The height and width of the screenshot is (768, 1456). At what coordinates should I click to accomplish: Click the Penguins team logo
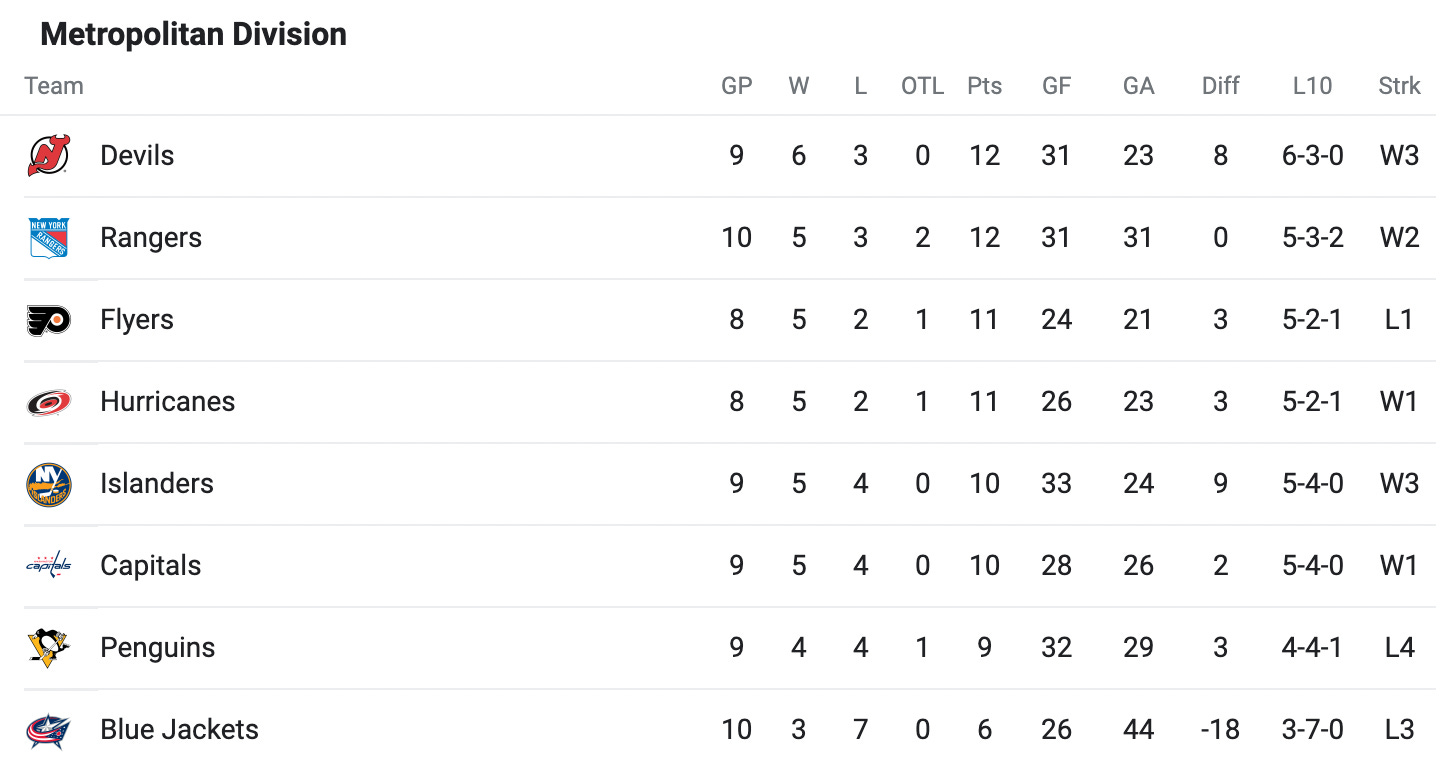coord(49,648)
